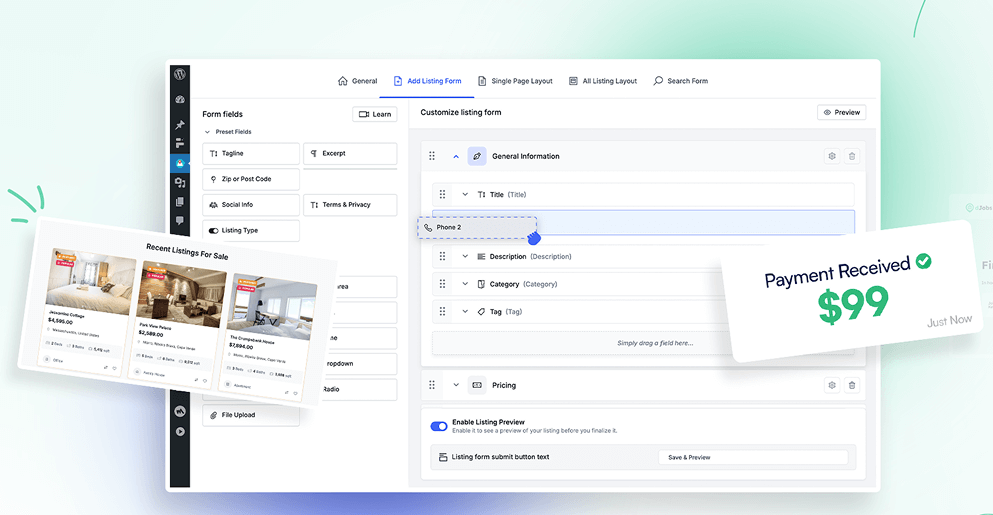Screen dimensions: 993x515
Task: Expand the Pricing section chevron
Action: [x=456, y=385]
